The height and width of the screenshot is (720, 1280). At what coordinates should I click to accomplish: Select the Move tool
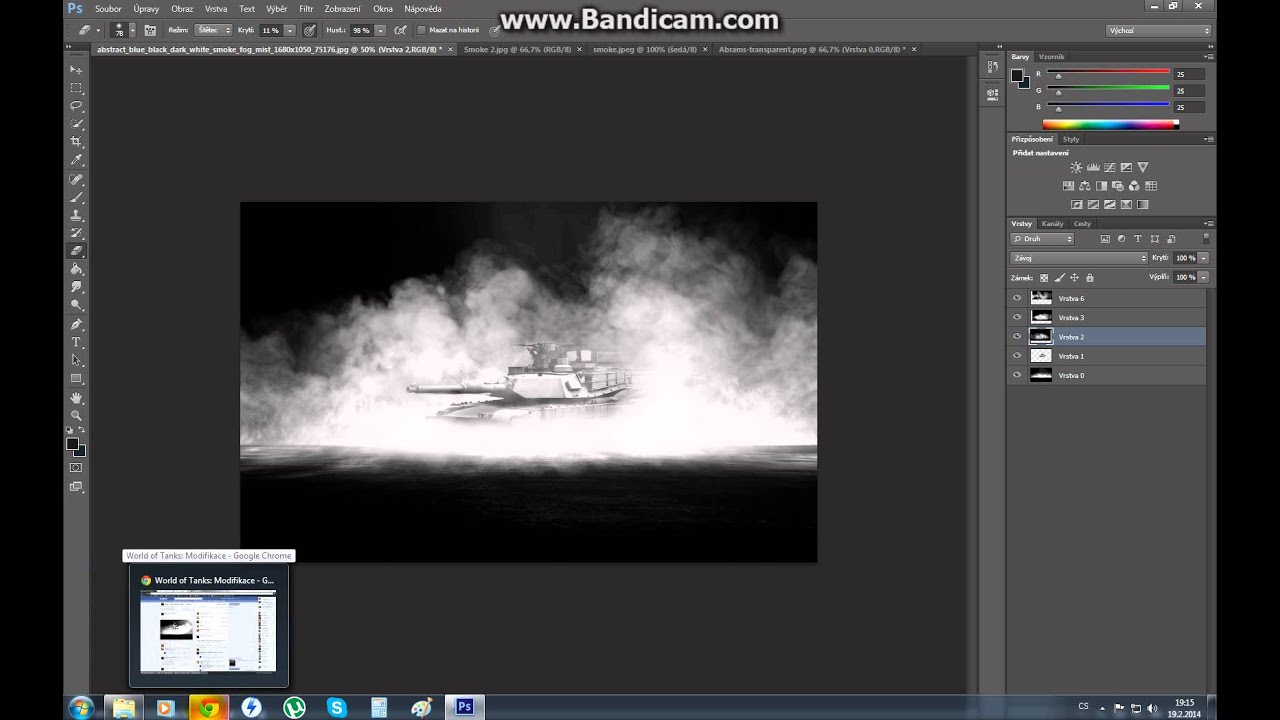pos(76,70)
